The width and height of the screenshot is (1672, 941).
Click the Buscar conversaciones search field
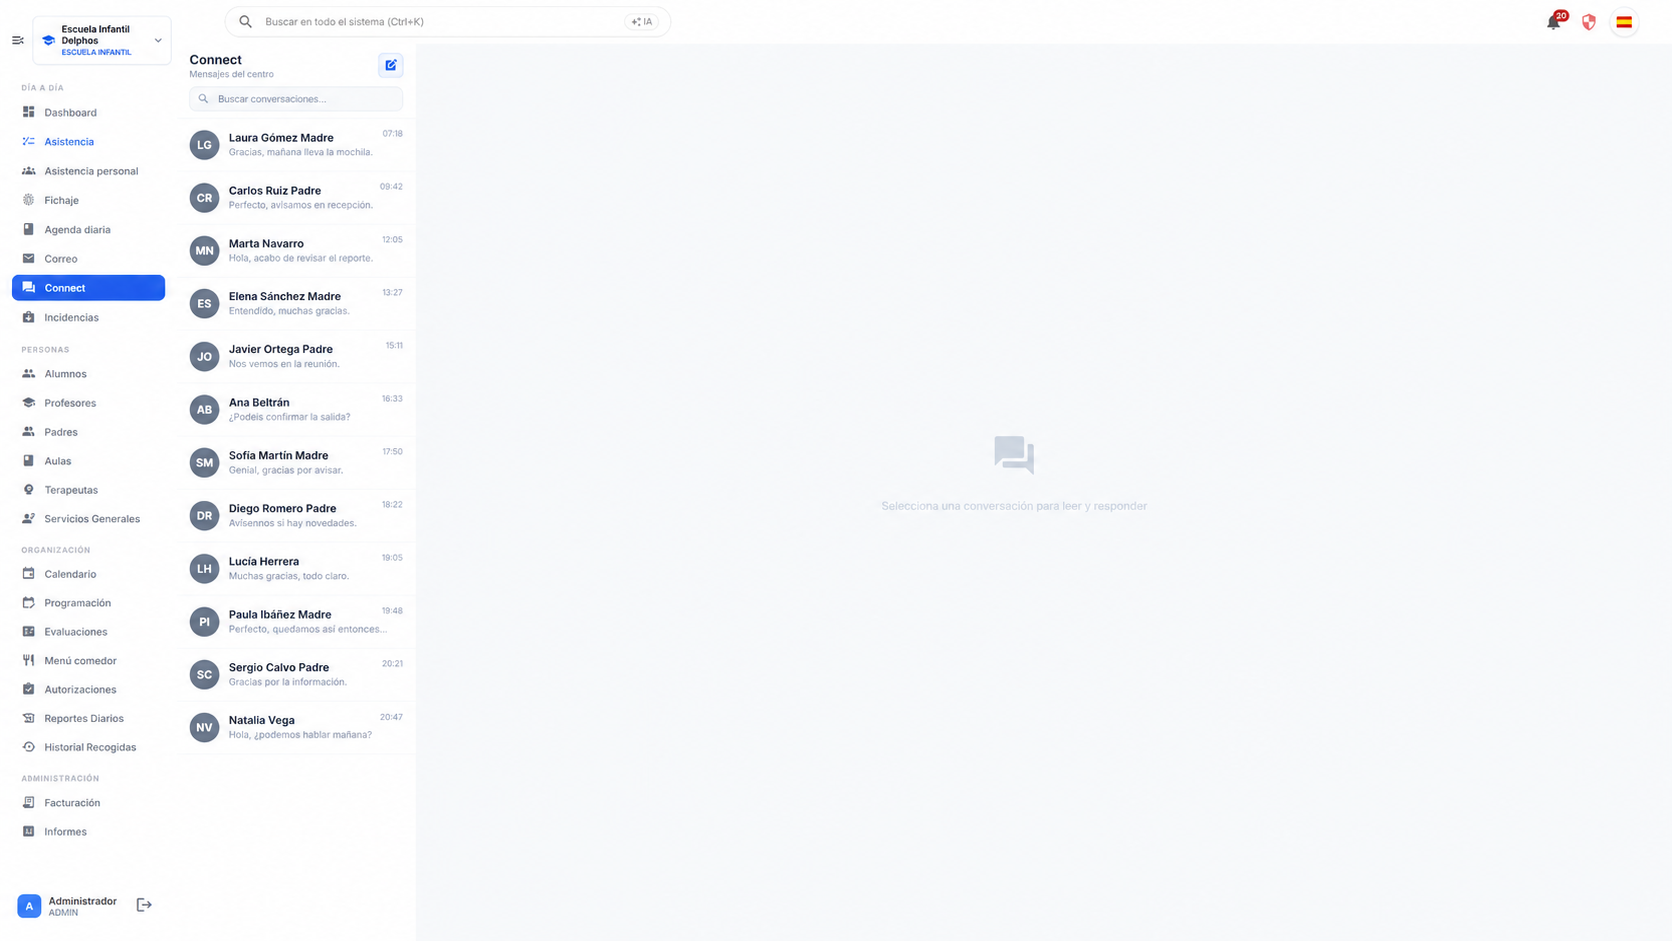coord(296,99)
